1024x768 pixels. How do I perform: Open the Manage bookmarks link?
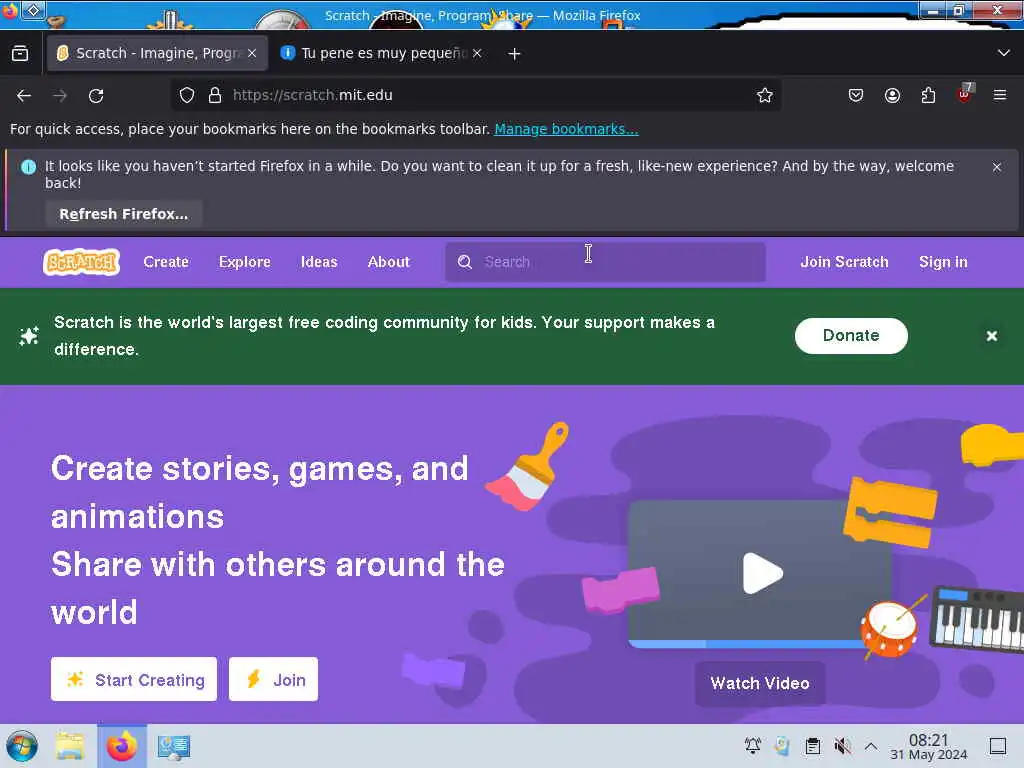566,129
